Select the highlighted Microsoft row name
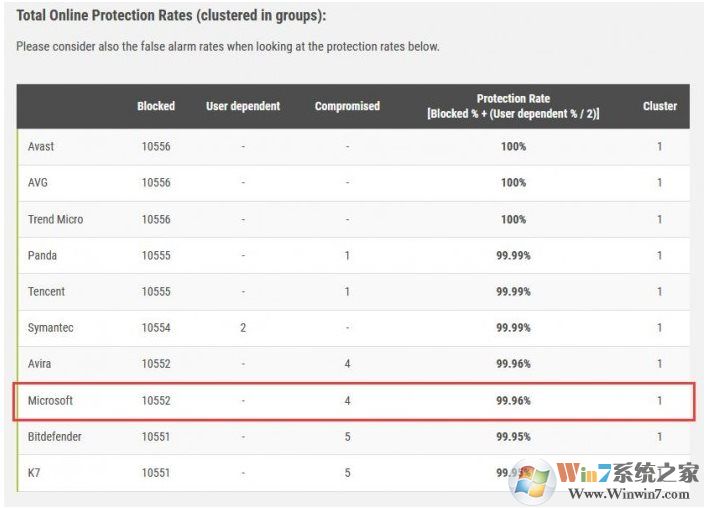Image resolution: width=706 pixels, height=508 pixels. click(51, 401)
